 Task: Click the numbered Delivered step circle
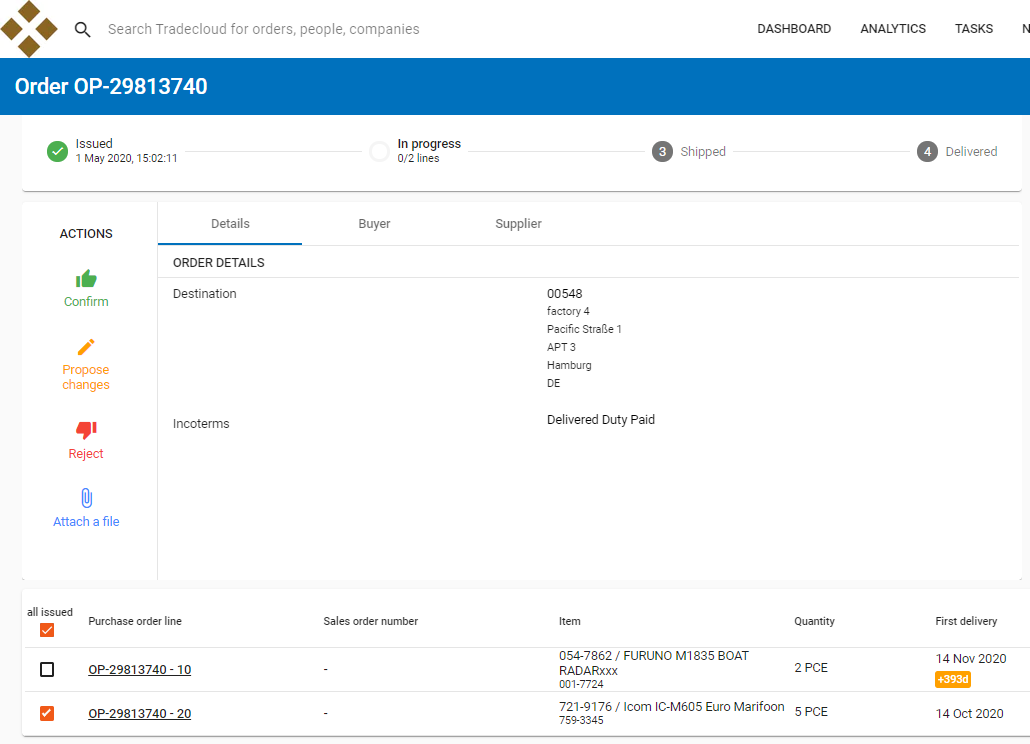pyautogui.click(x=926, y=151)
